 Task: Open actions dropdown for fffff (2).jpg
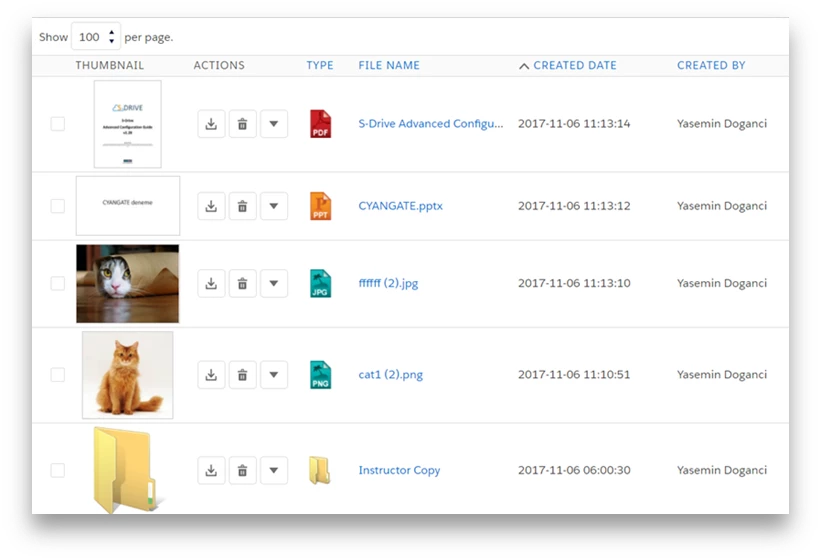[x=274, y=283]
